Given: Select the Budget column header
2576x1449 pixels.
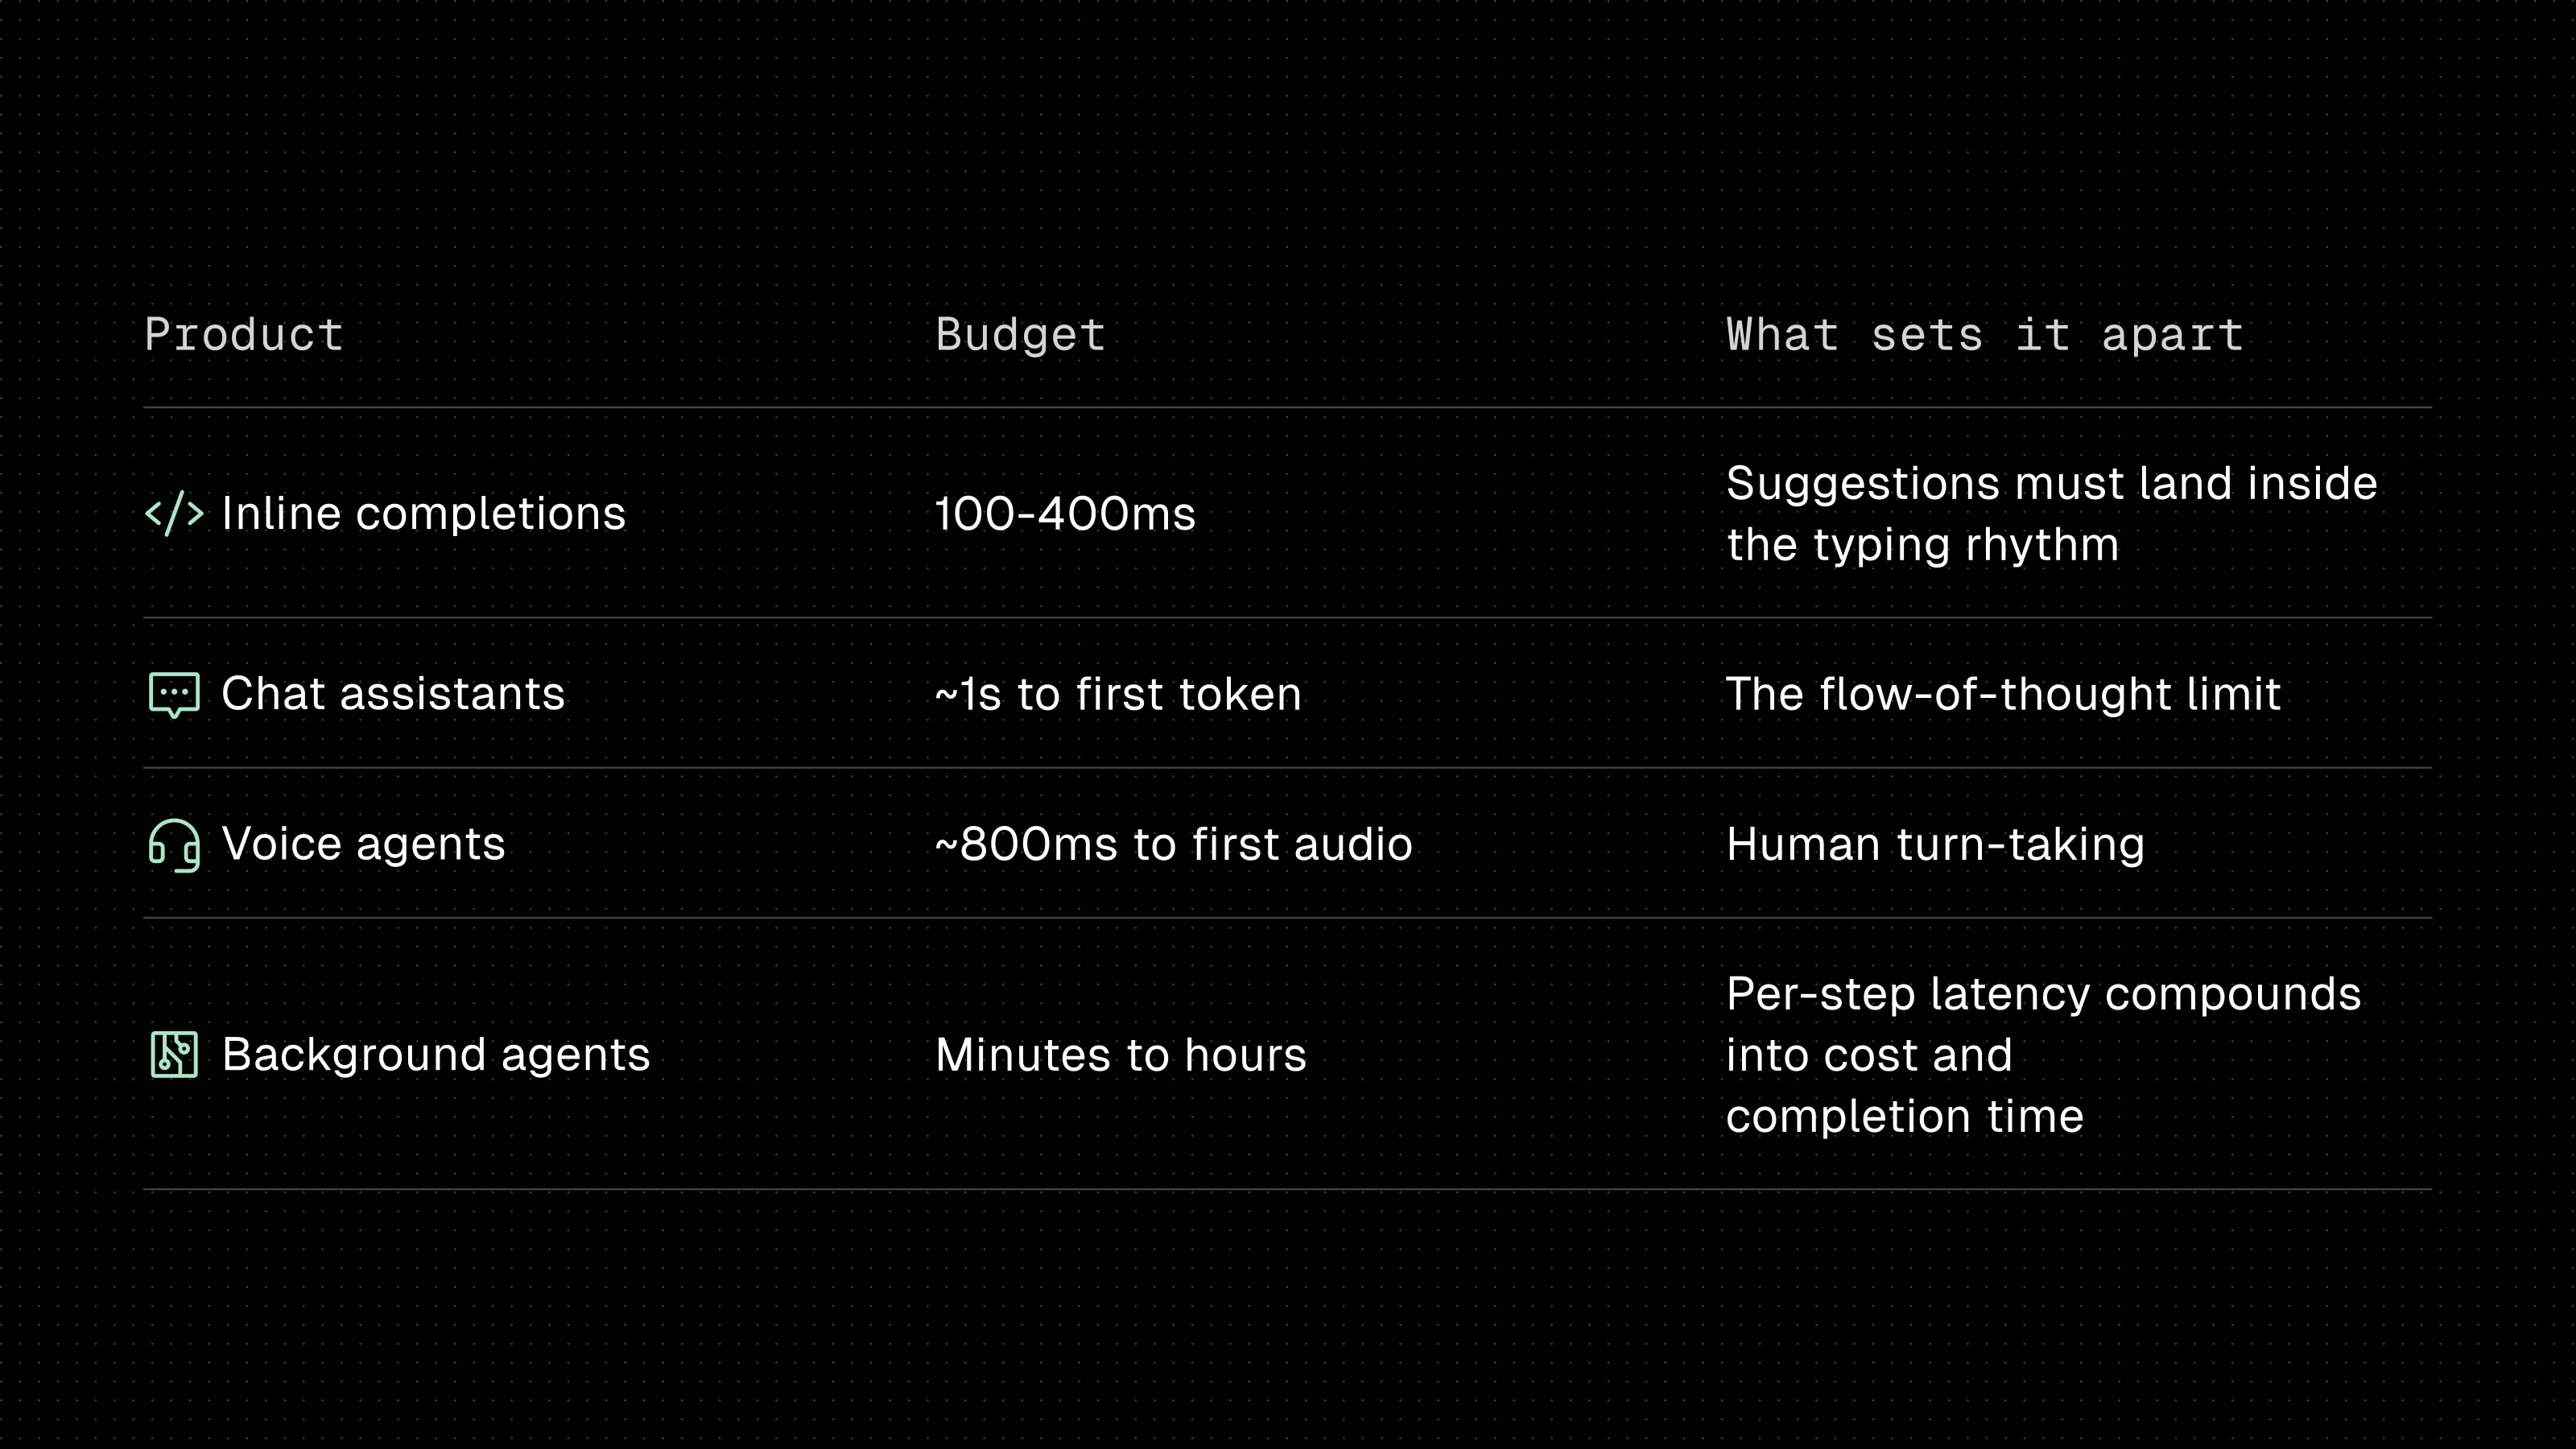Looking at the screenshot, I should pos(1020,335).
